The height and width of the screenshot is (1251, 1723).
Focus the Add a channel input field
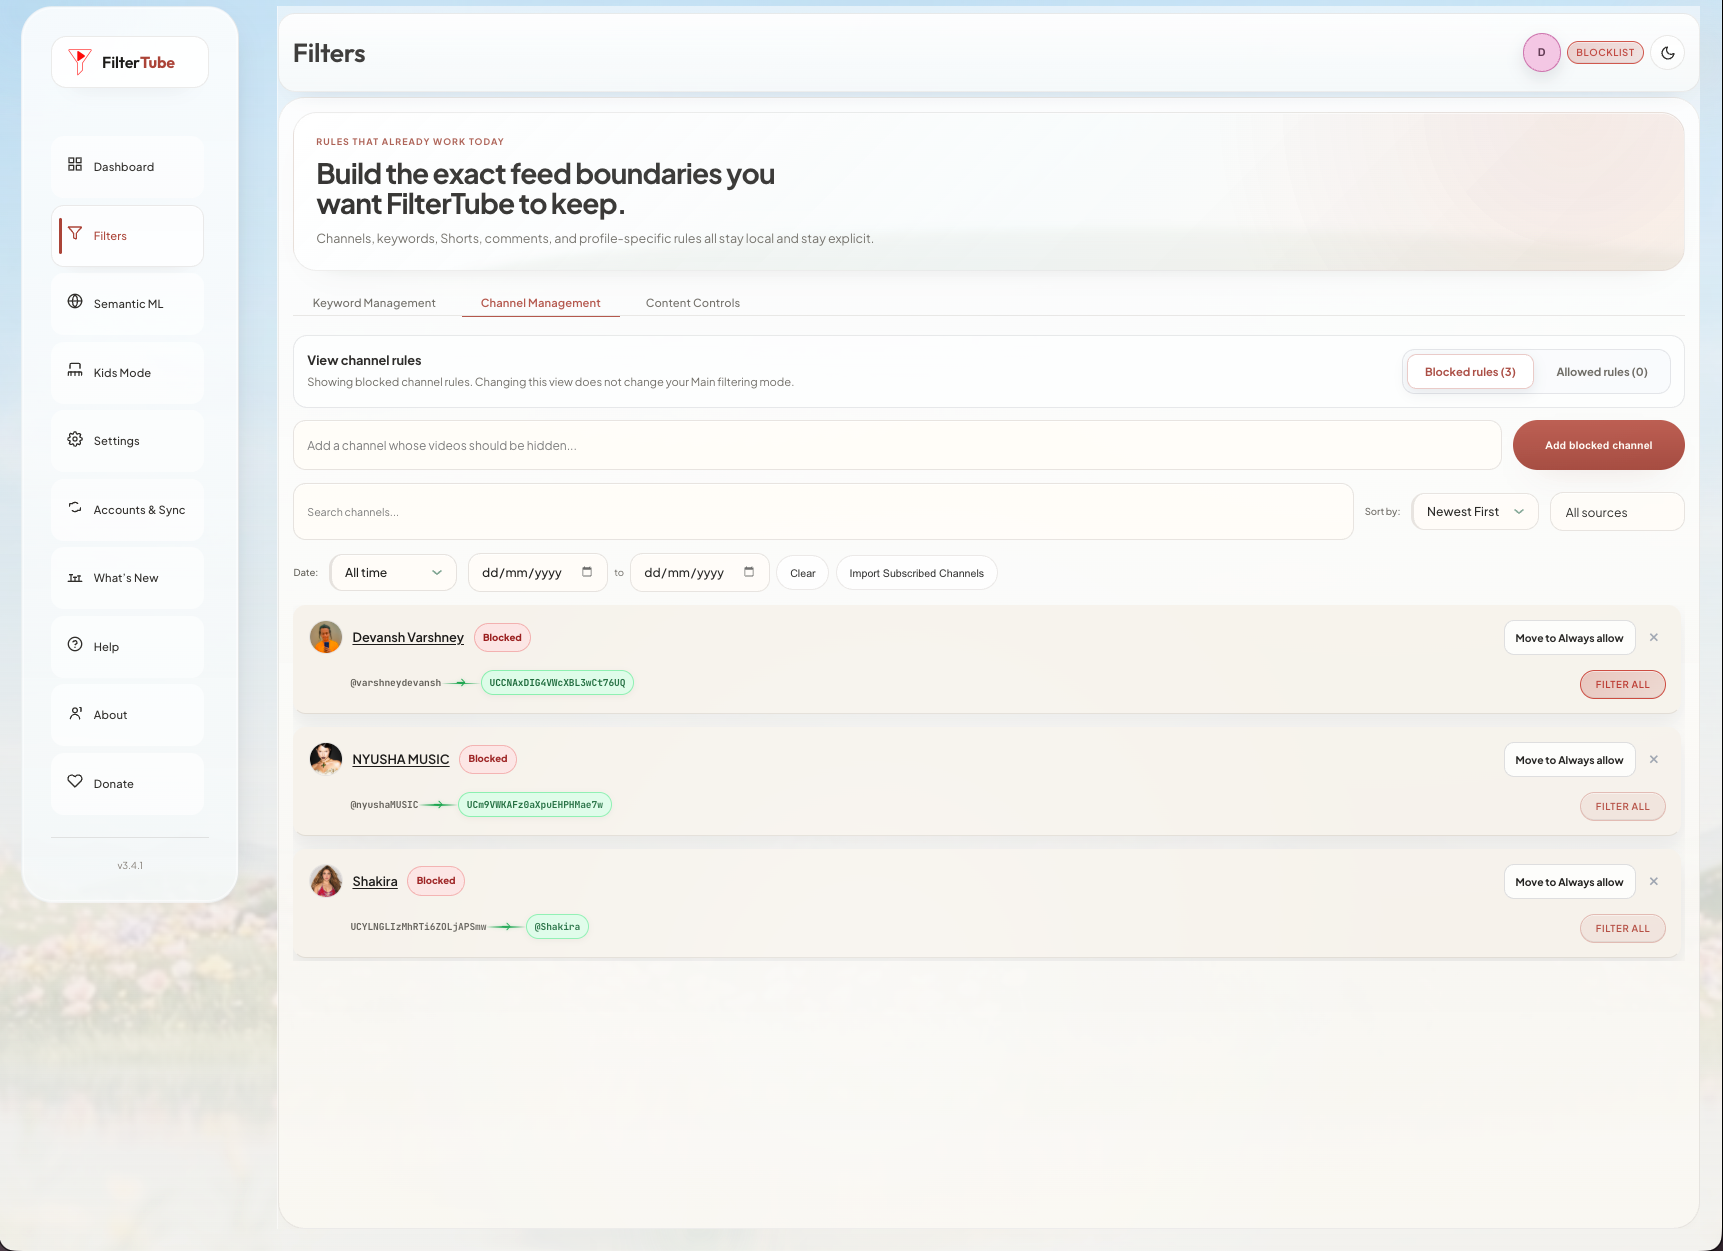click(897, 445)
